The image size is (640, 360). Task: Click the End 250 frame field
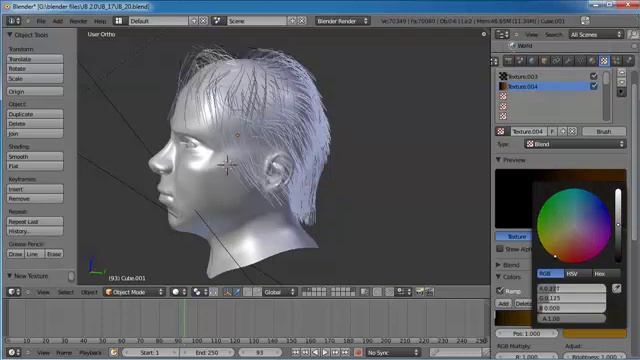pyautogui.click(x=207, y=352)
